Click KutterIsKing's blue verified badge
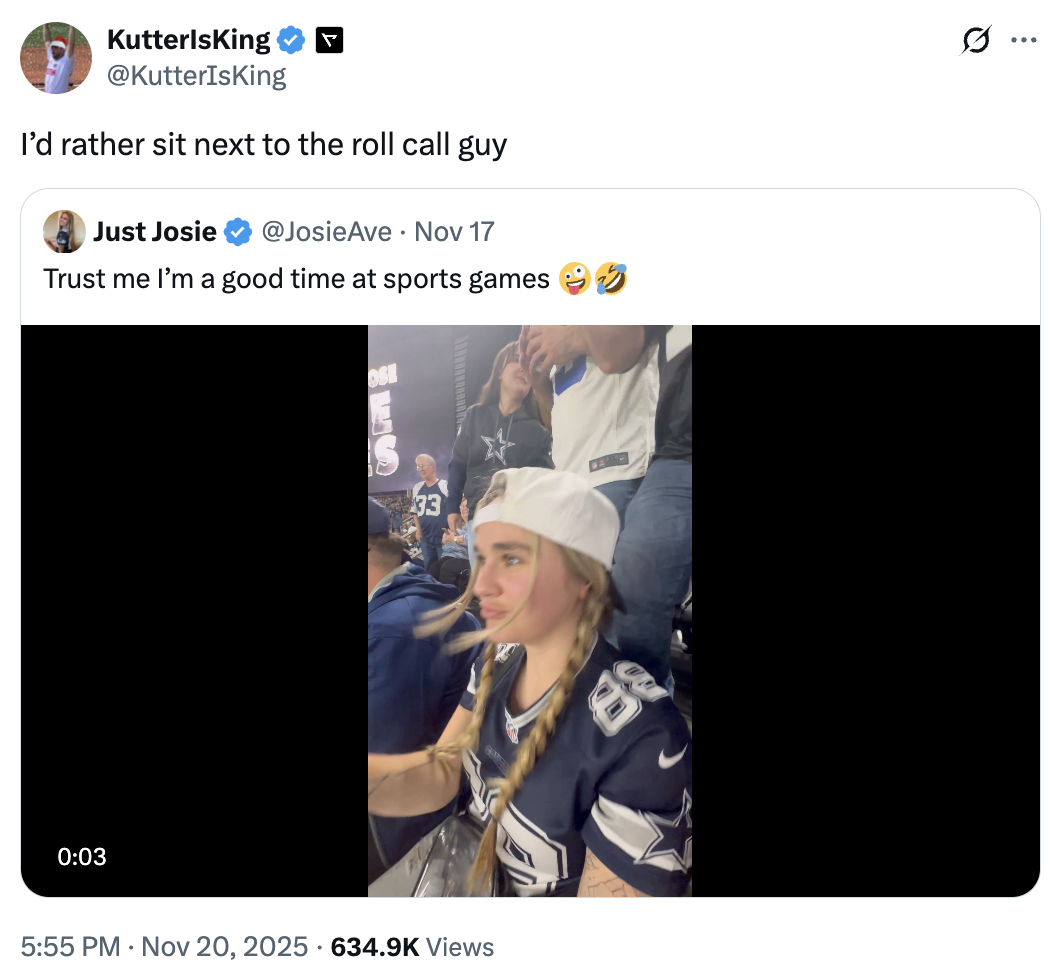 [x=291, y=40]
